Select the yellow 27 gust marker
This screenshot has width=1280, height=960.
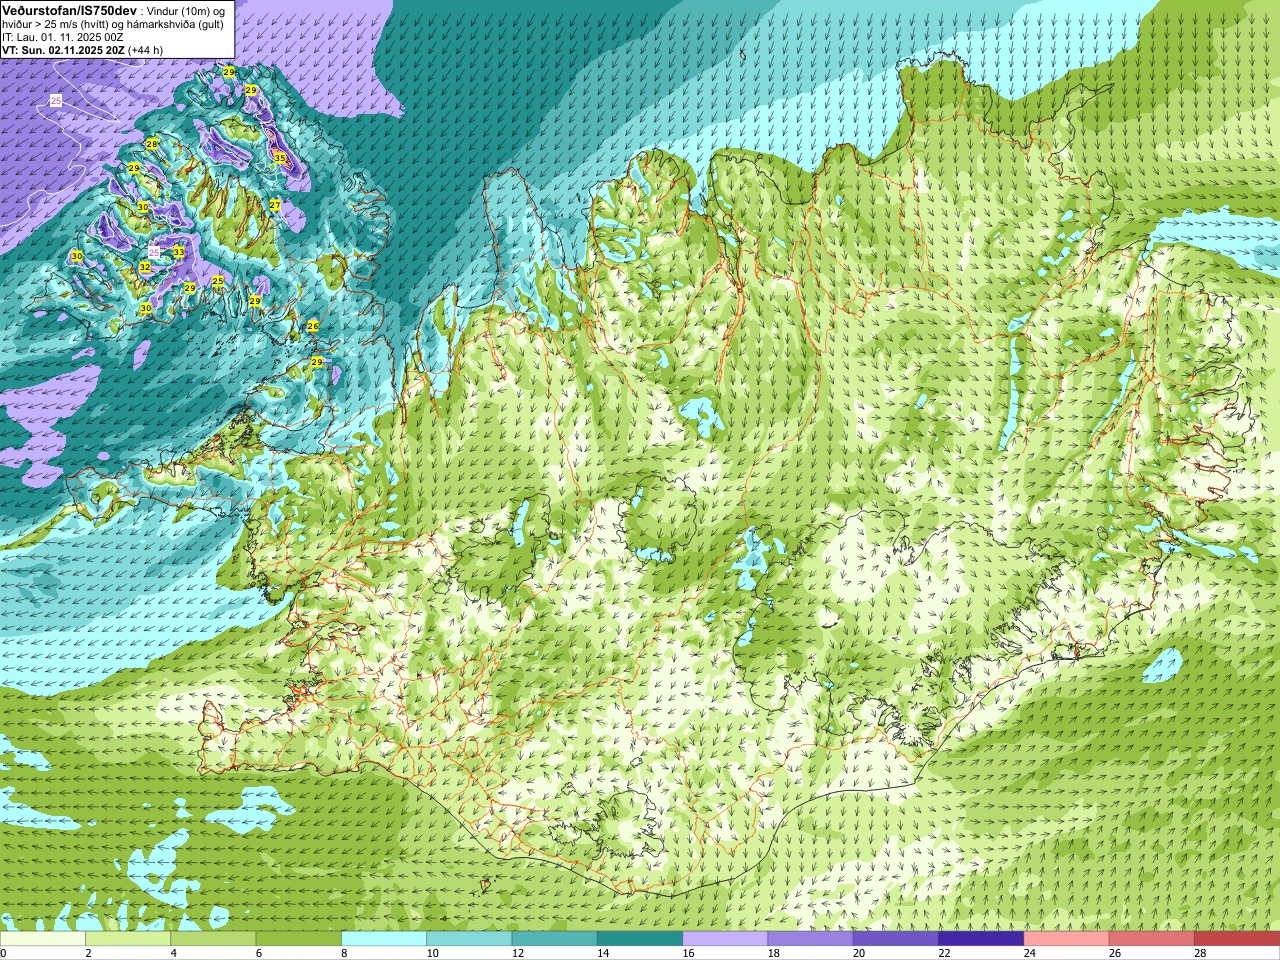click(275, 205)
